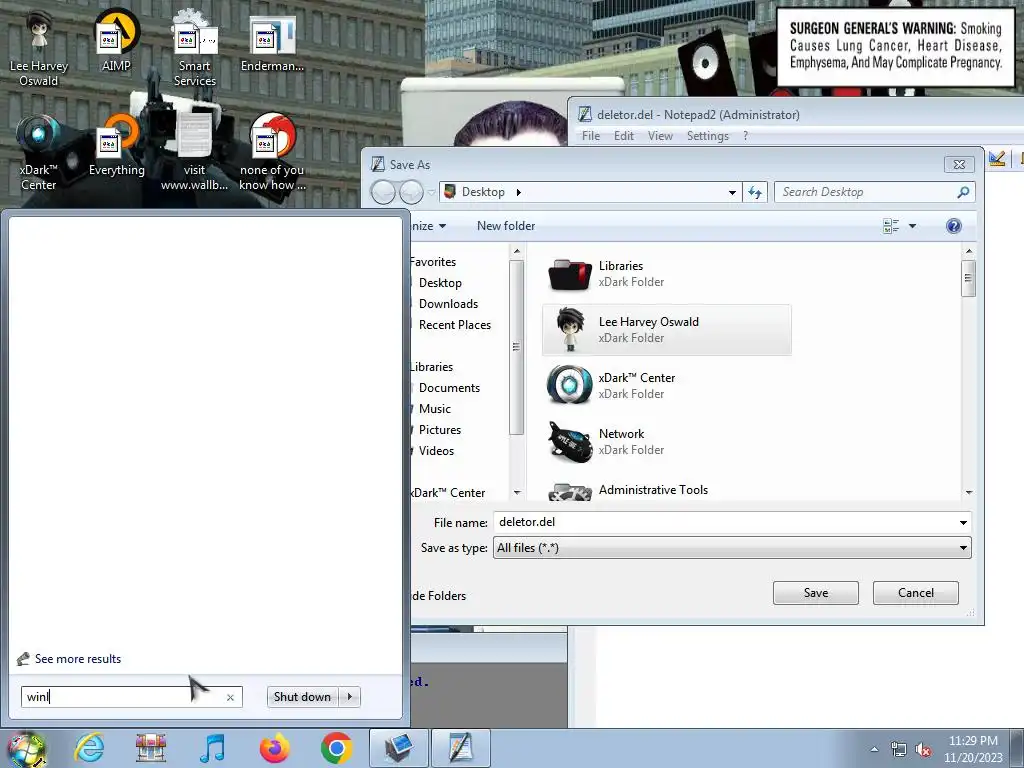Open the store/library taskbar icon
This screenshot has width=1024, height=768.
151,748
